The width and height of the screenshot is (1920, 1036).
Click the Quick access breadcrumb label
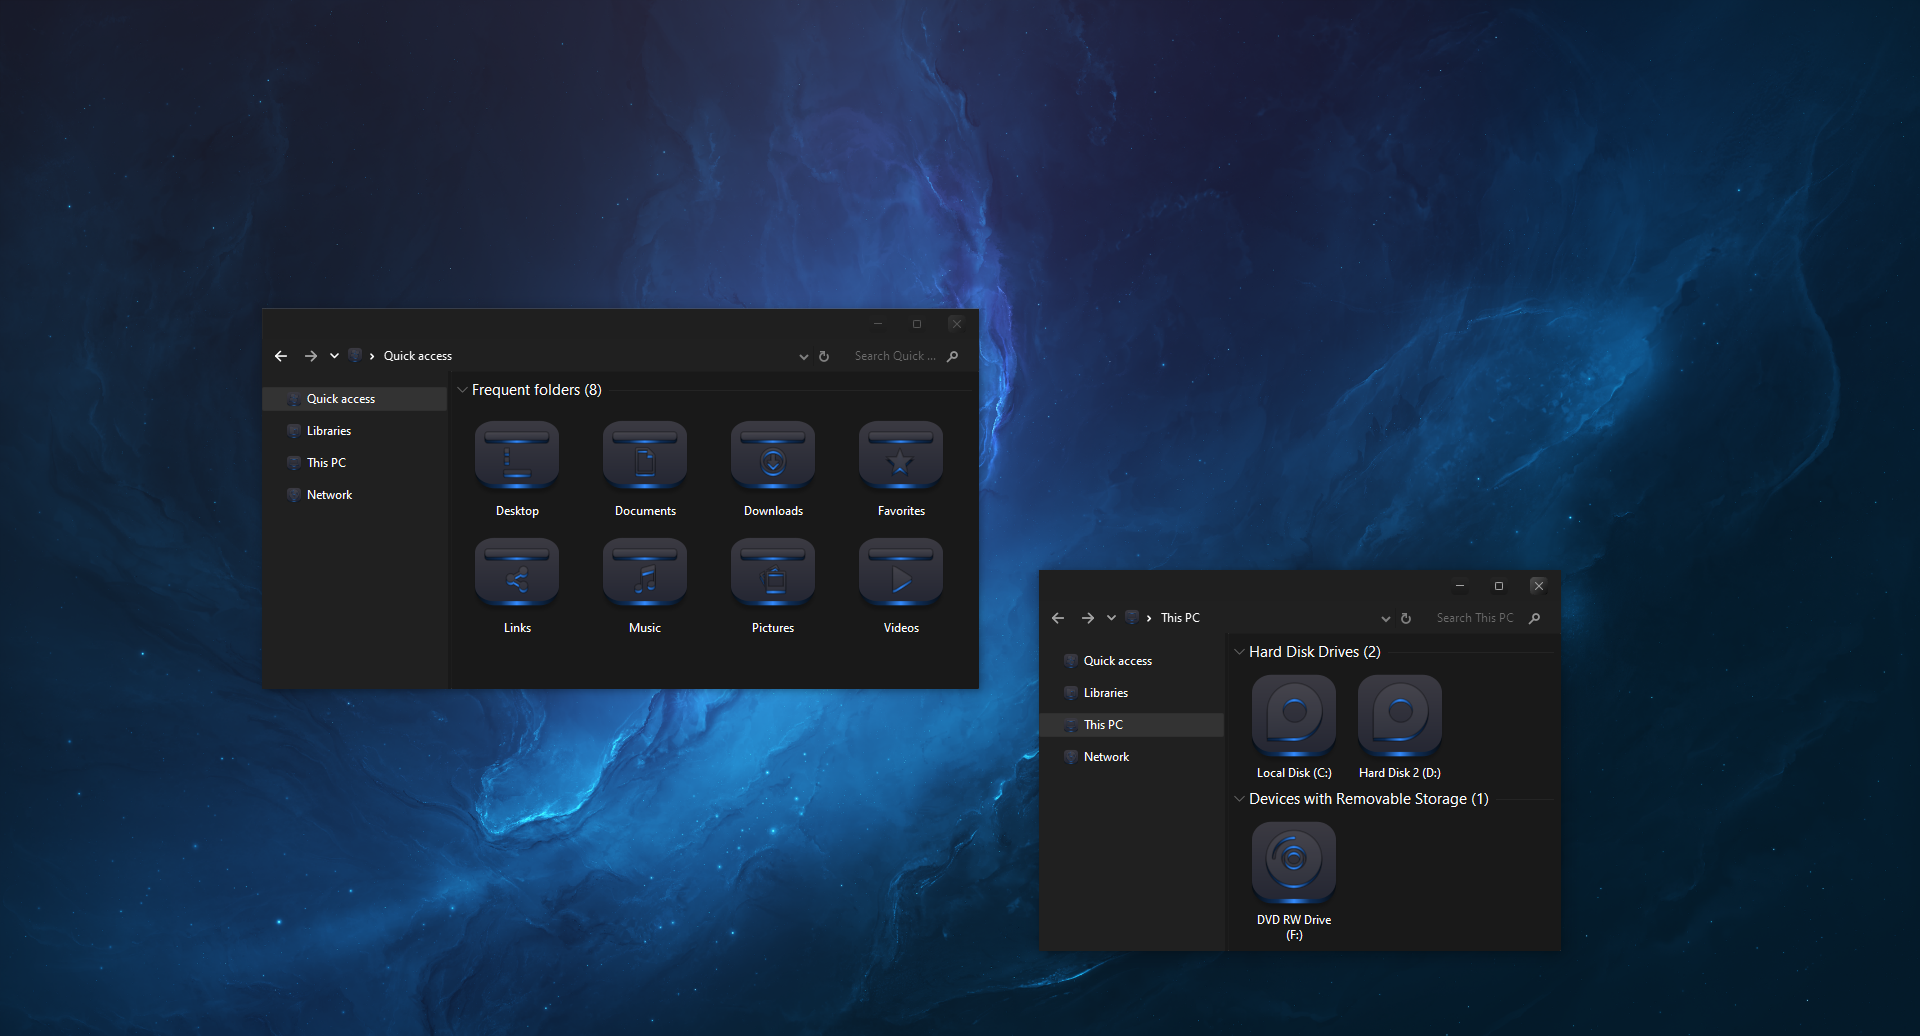(x=417, y=356)
